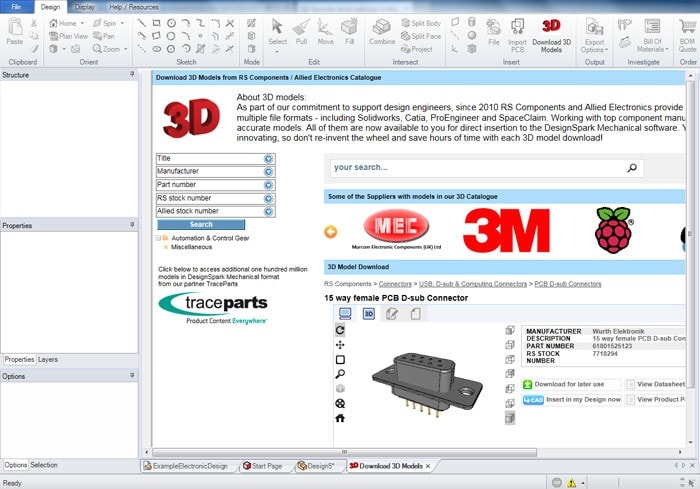
Task: Open Part number field dropdown arrow
Action: coord(268,185)
